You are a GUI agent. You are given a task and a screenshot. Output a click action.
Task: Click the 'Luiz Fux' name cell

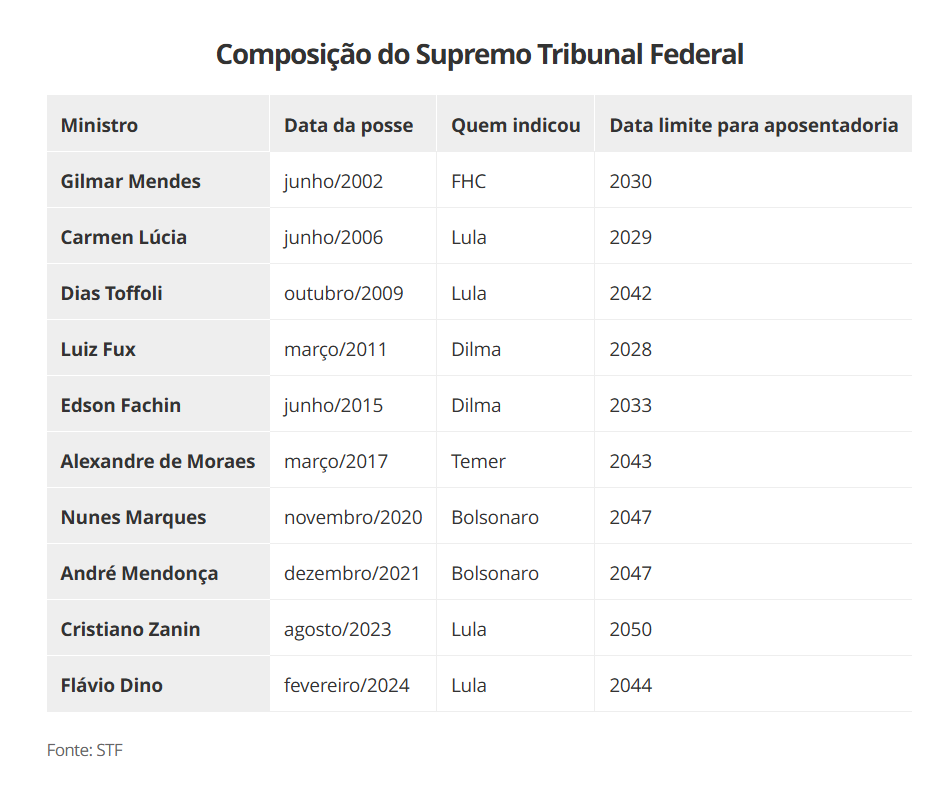98,349
